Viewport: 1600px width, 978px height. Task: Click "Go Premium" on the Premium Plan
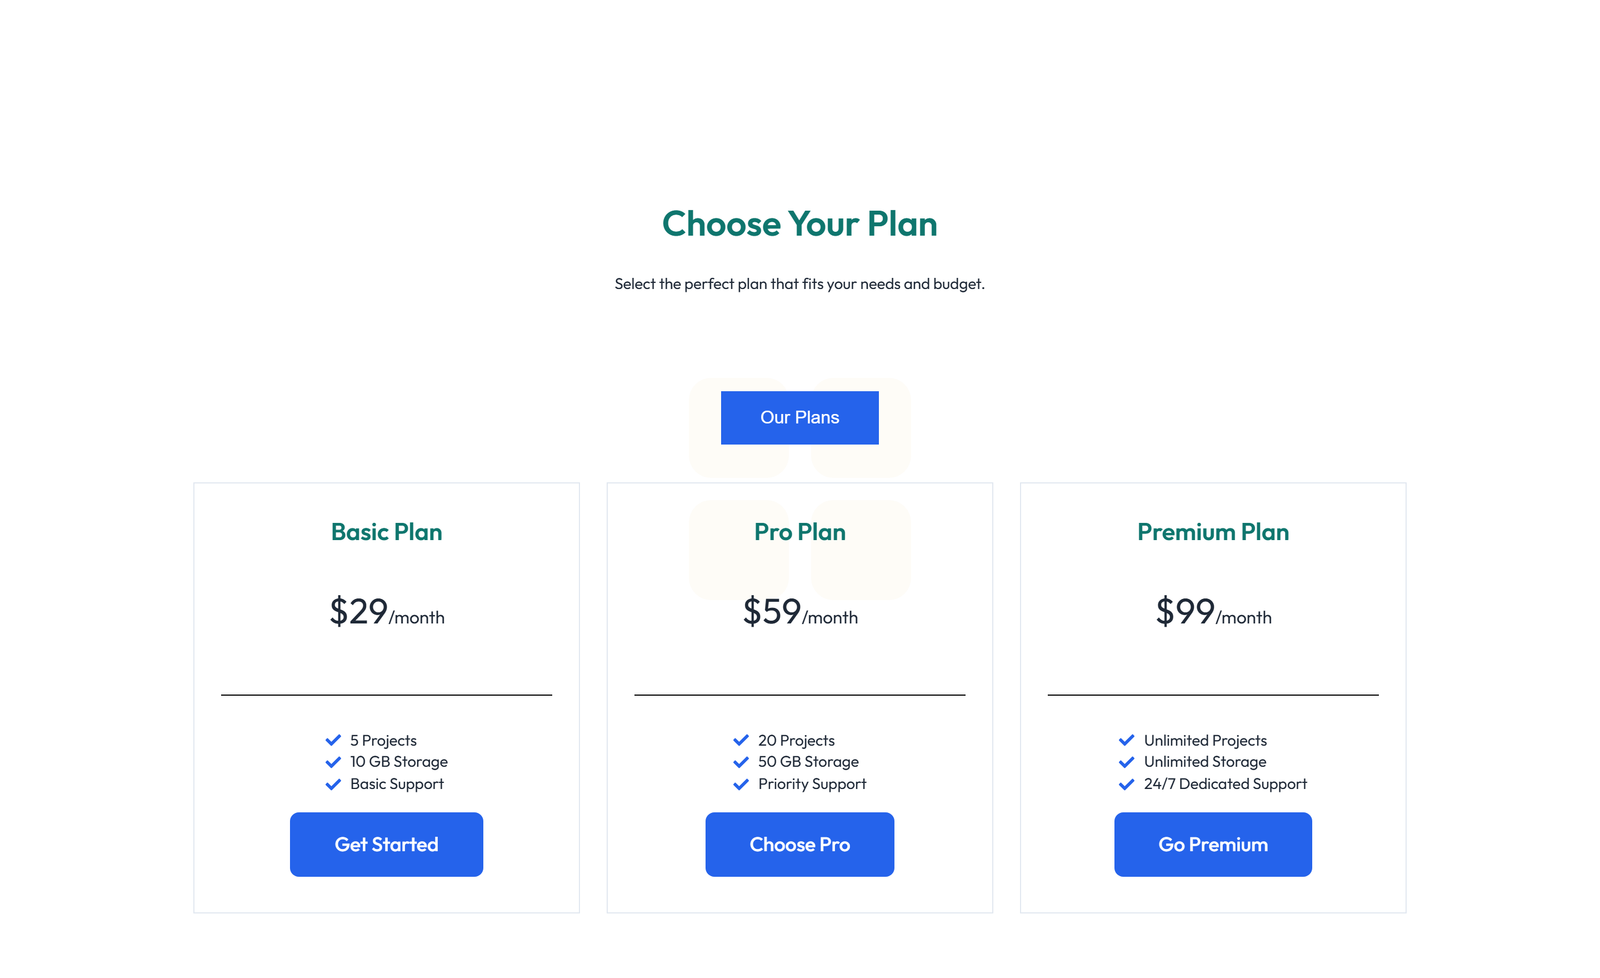tap(1212, 844)
